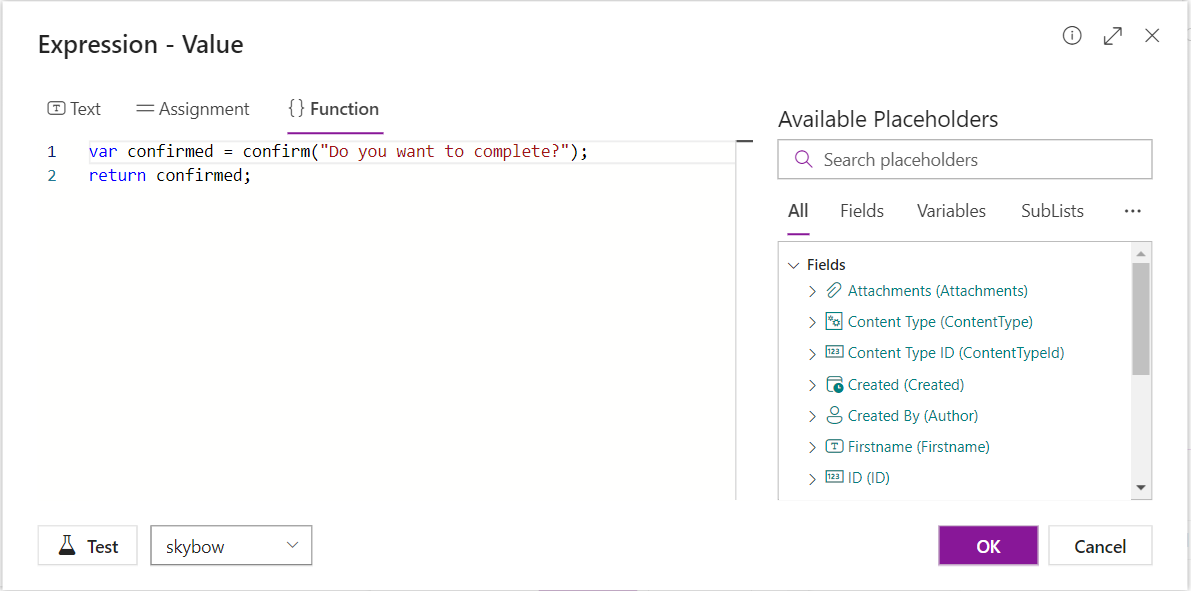
Task: Click the Created By person icon
Action: (834, 416)
